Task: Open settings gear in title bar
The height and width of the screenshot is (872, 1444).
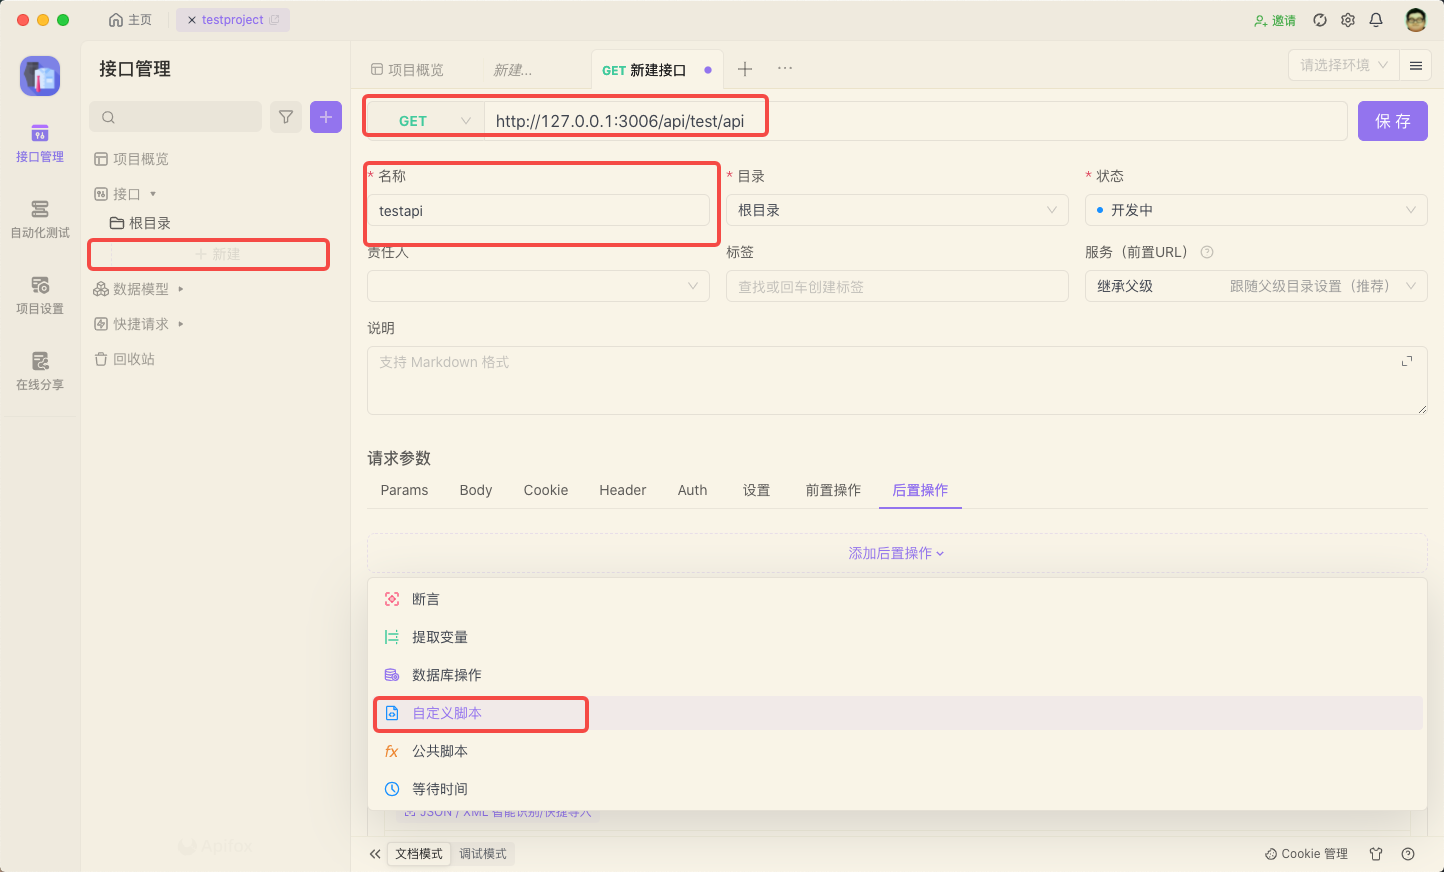Action: coord(1348,20)
